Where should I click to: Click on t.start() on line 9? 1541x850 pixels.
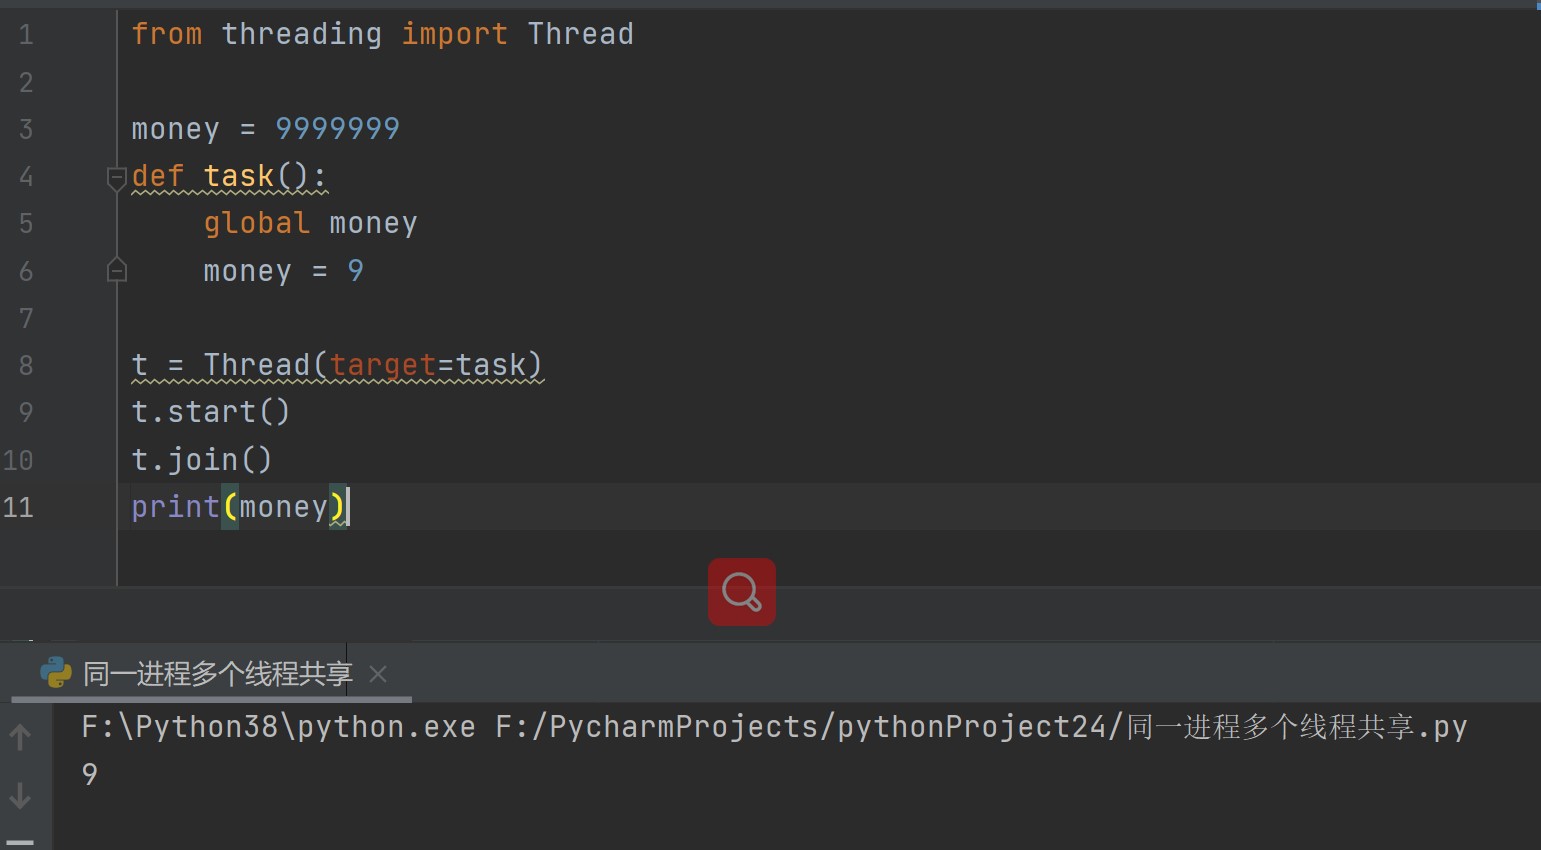(x=210, y=412)
